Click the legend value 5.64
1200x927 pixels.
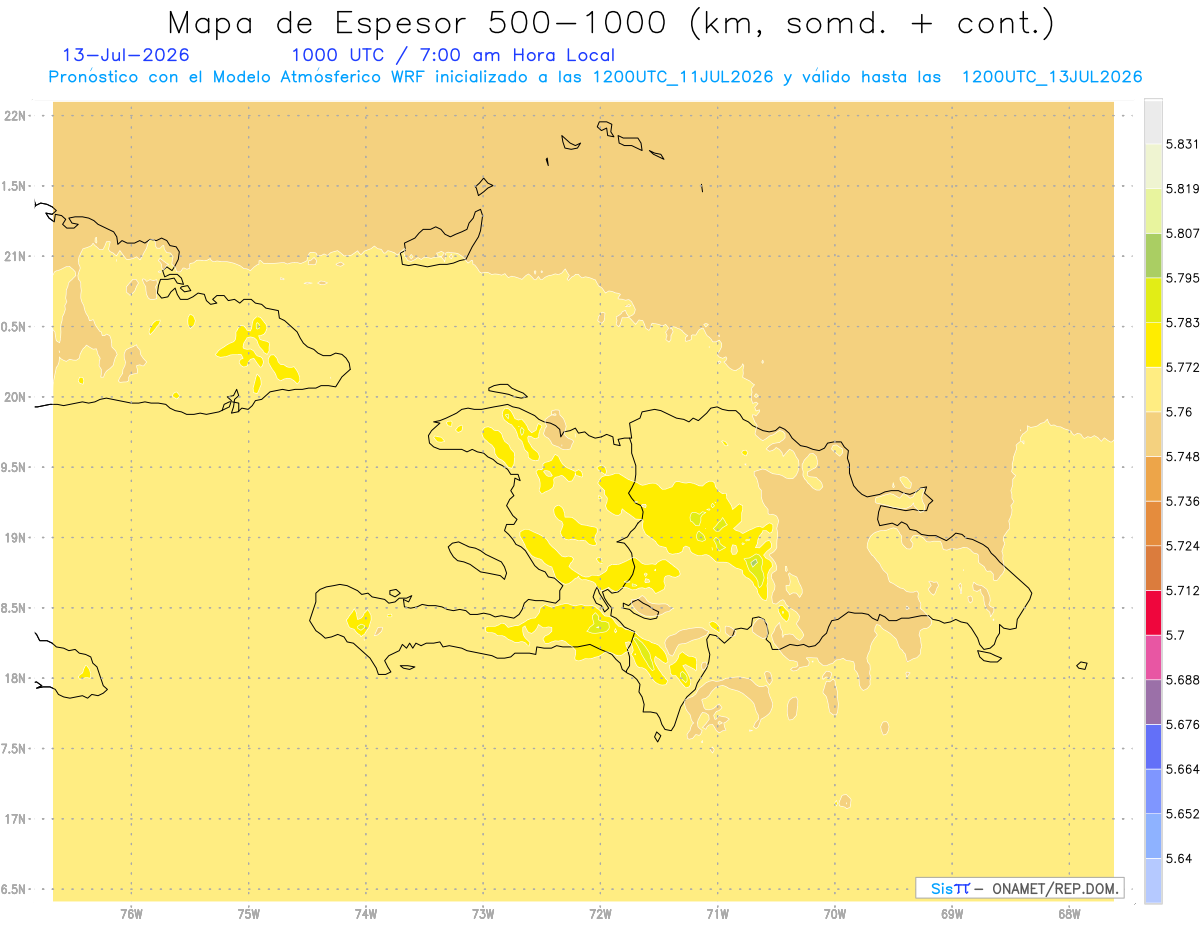pyautogui.click(x=1179, y=859)
